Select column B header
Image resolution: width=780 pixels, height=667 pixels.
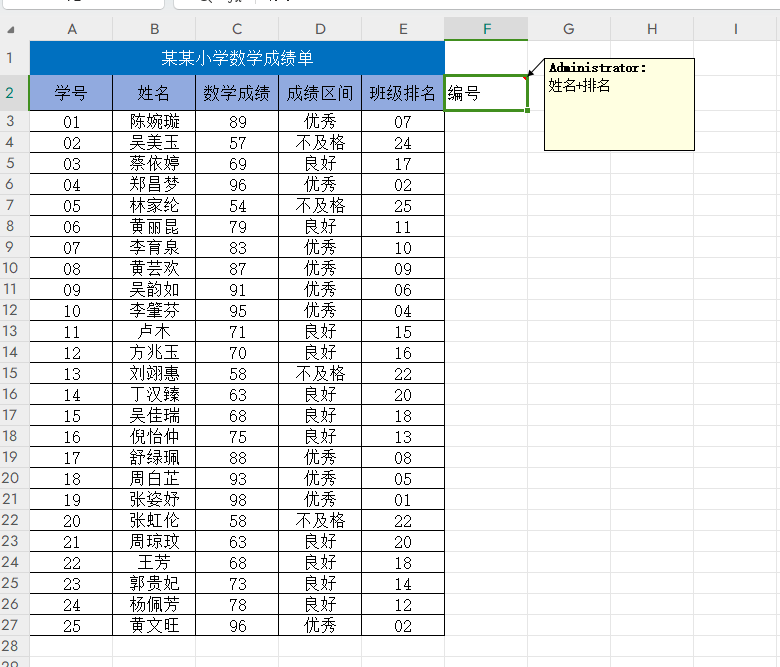click(154, 29)
